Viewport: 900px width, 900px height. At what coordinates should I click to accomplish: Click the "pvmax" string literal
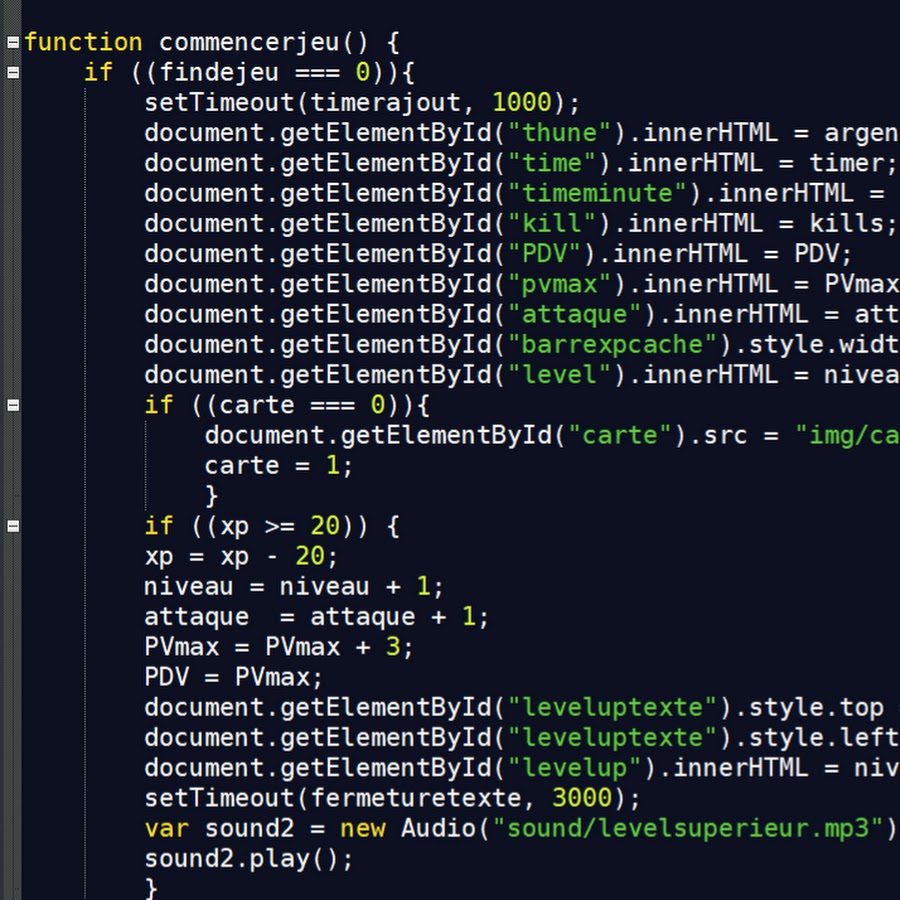[559, 285]
